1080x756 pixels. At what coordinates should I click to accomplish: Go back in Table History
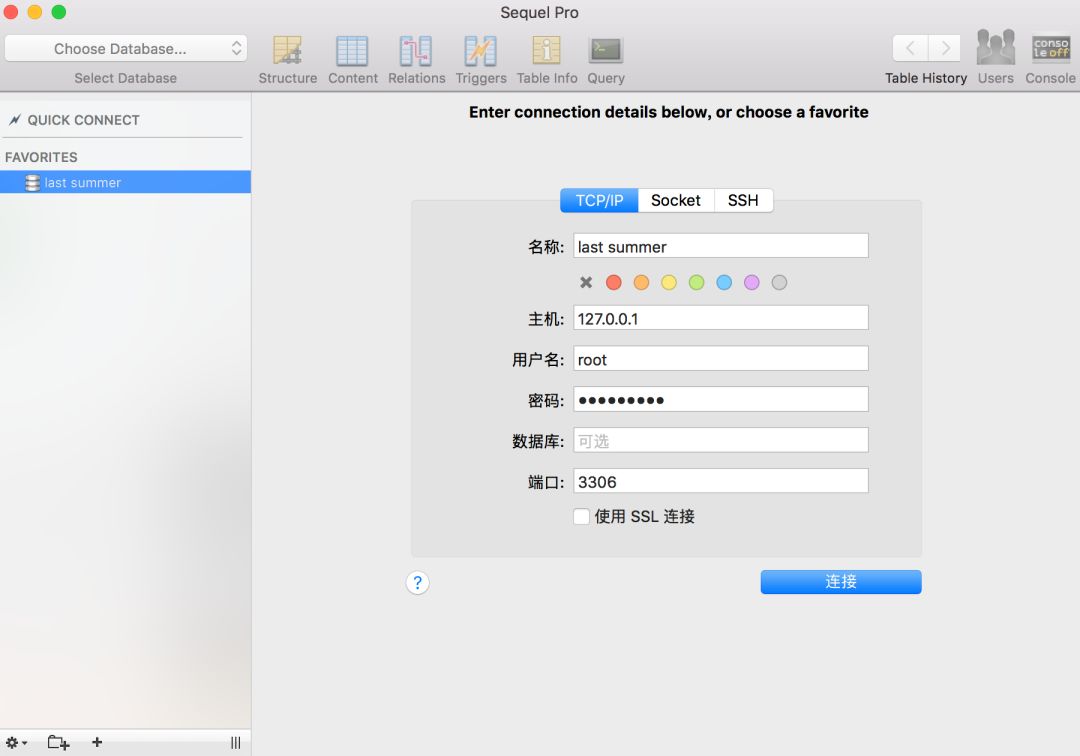[910, 48]
